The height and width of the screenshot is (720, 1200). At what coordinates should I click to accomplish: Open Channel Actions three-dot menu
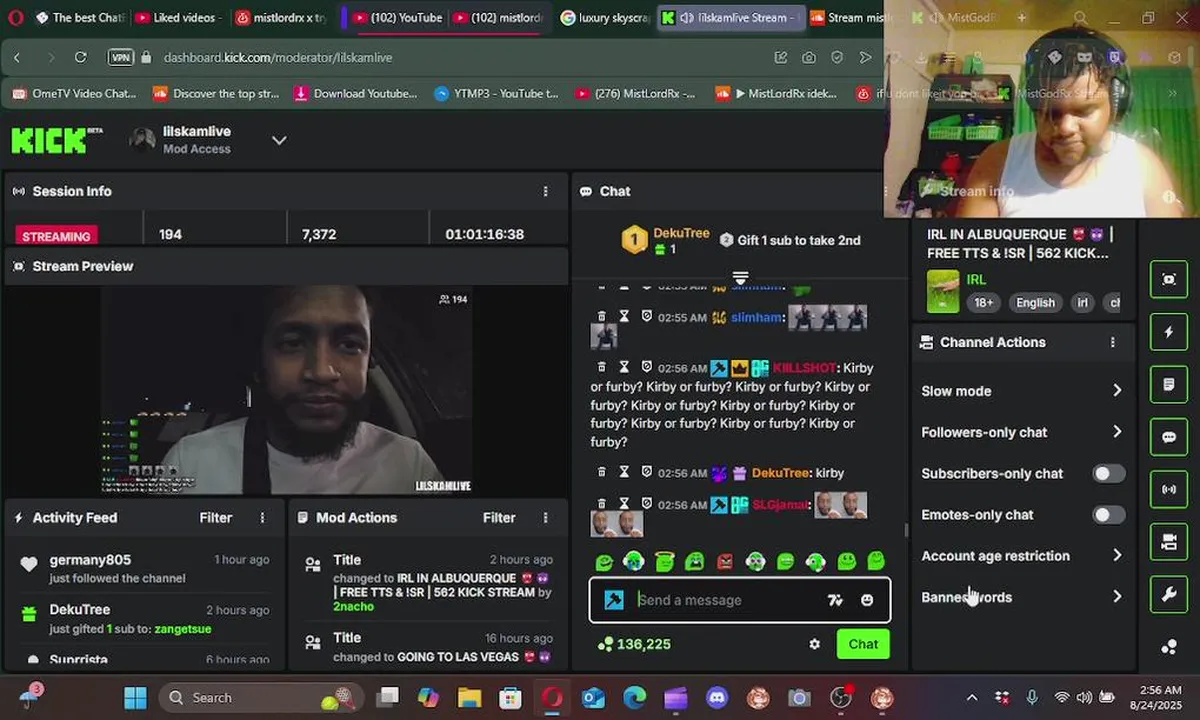tap(1113, 342)
